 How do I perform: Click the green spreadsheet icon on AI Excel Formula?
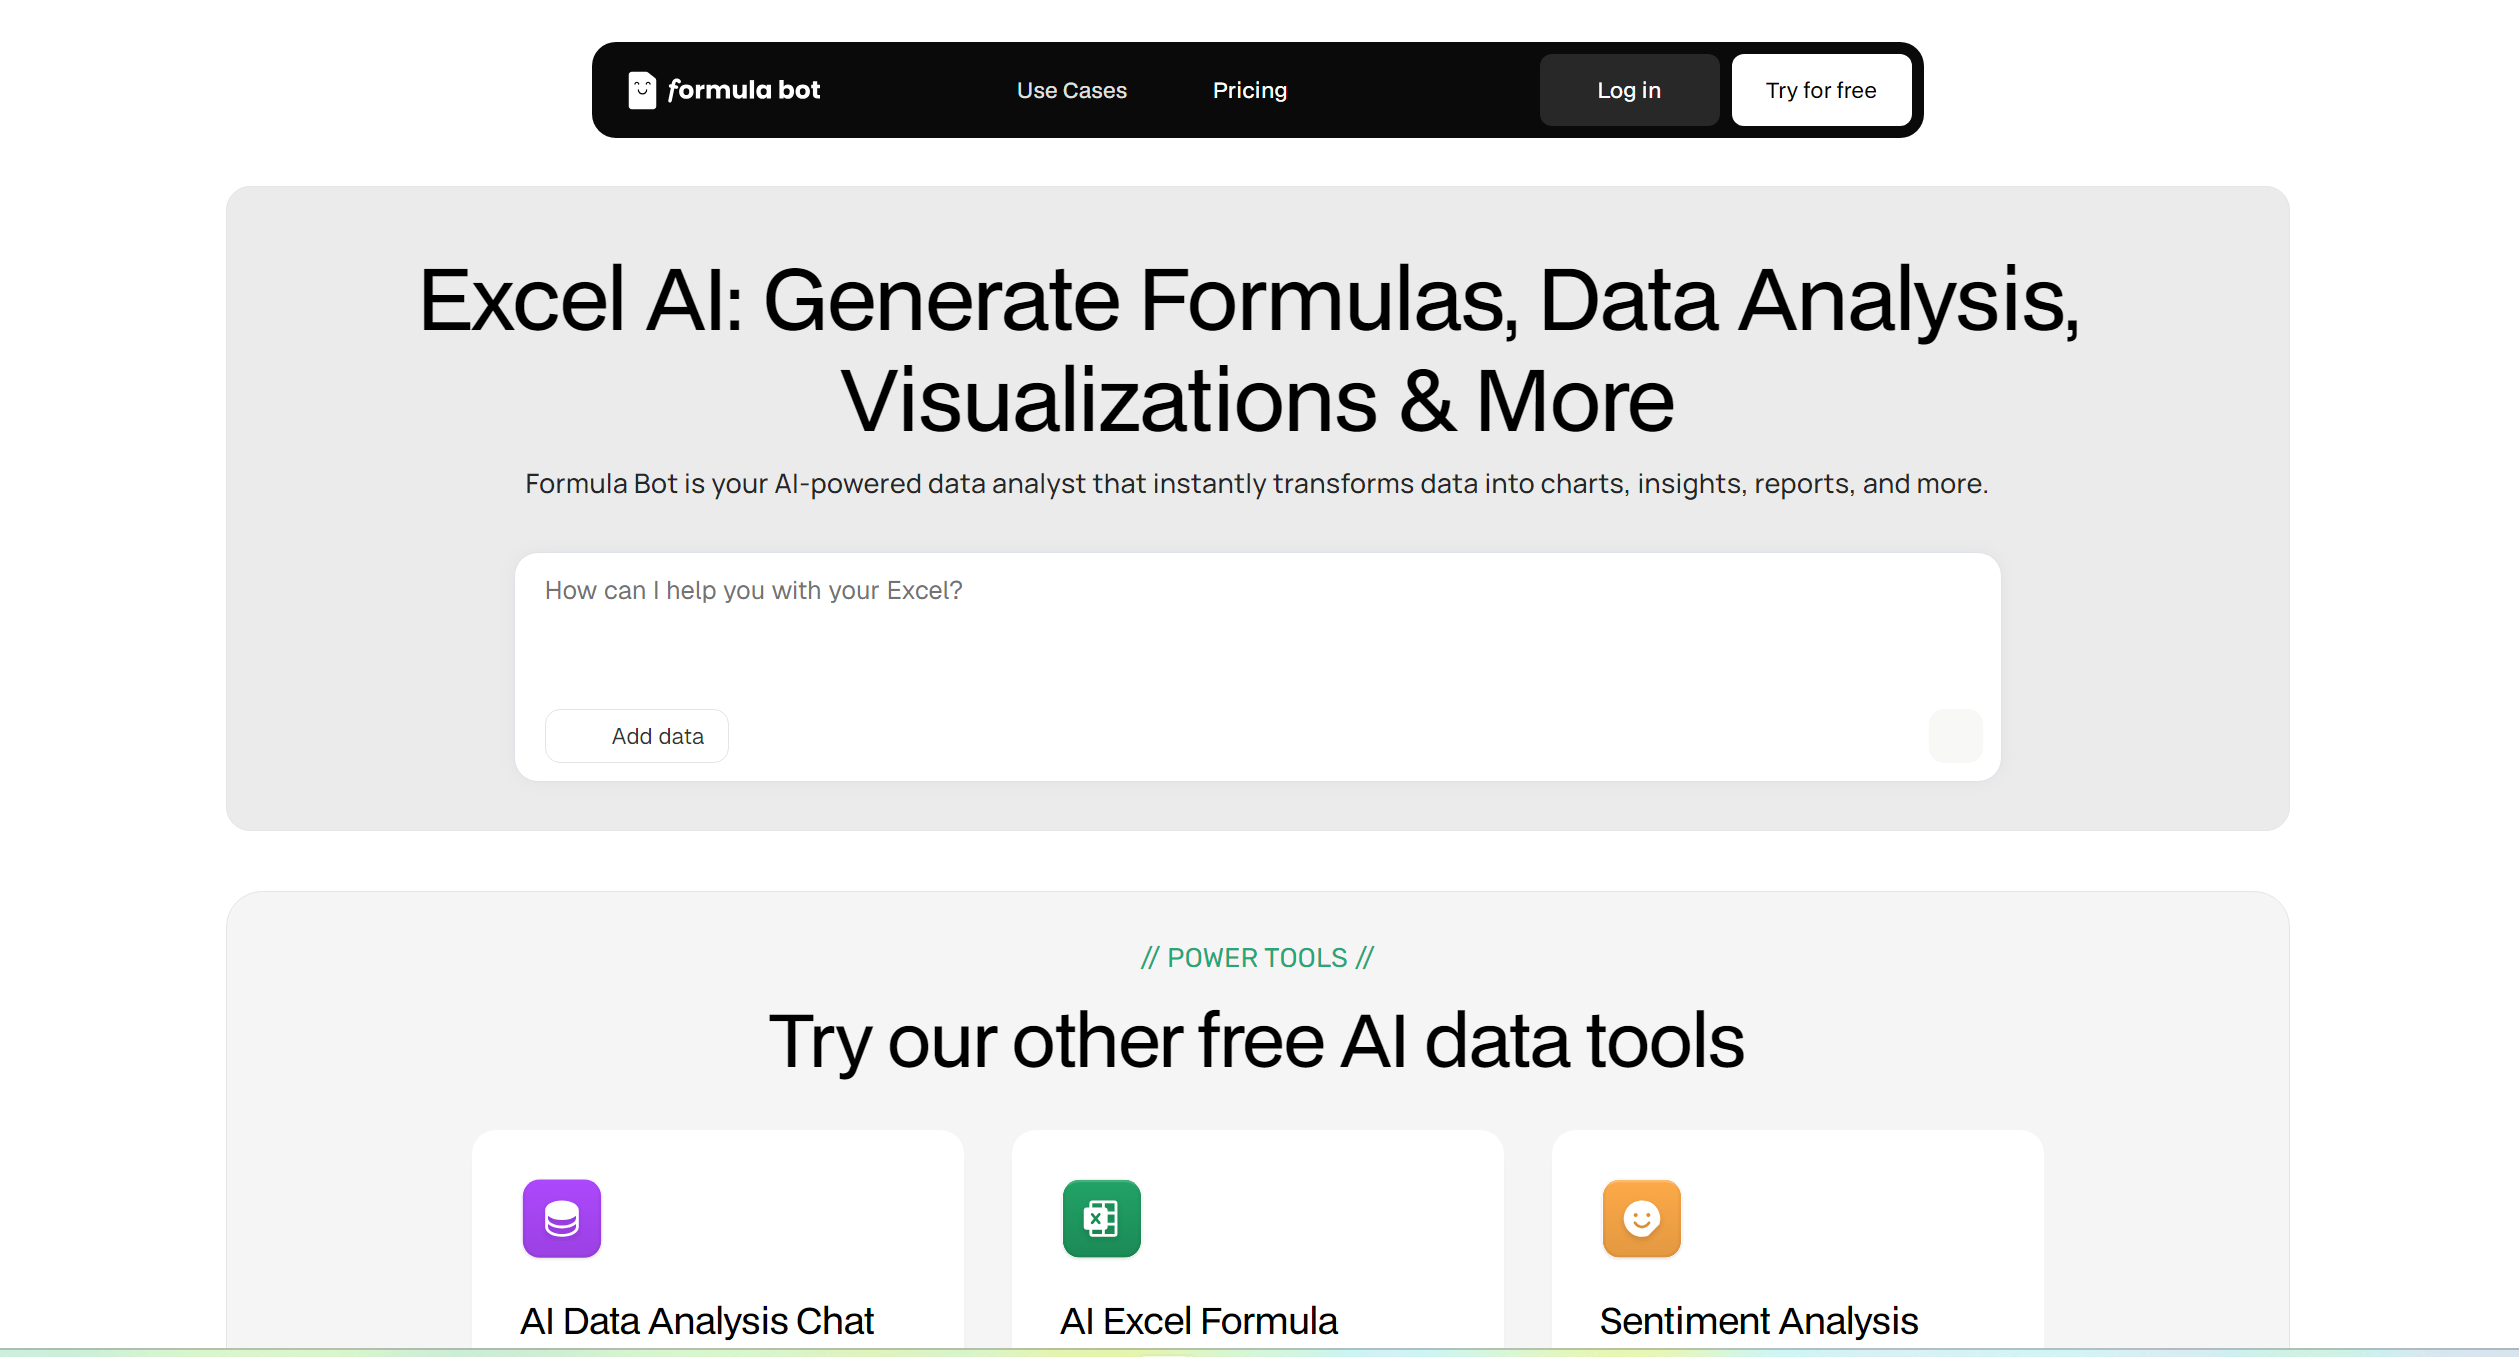pyautogui.click(x=1100, y=1218)
